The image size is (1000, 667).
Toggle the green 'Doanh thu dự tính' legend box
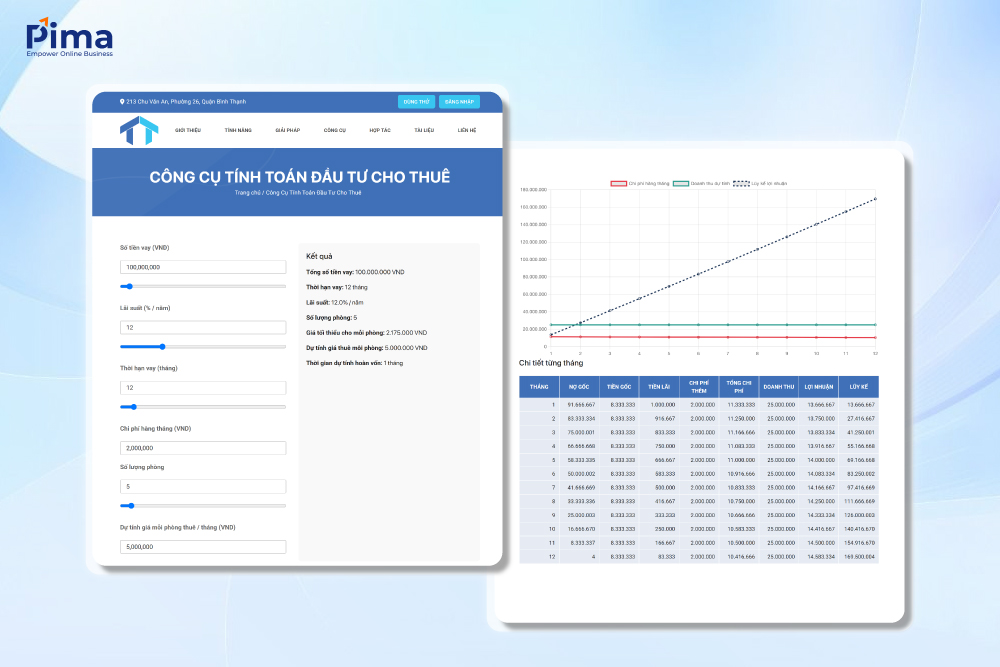point(681,183)
